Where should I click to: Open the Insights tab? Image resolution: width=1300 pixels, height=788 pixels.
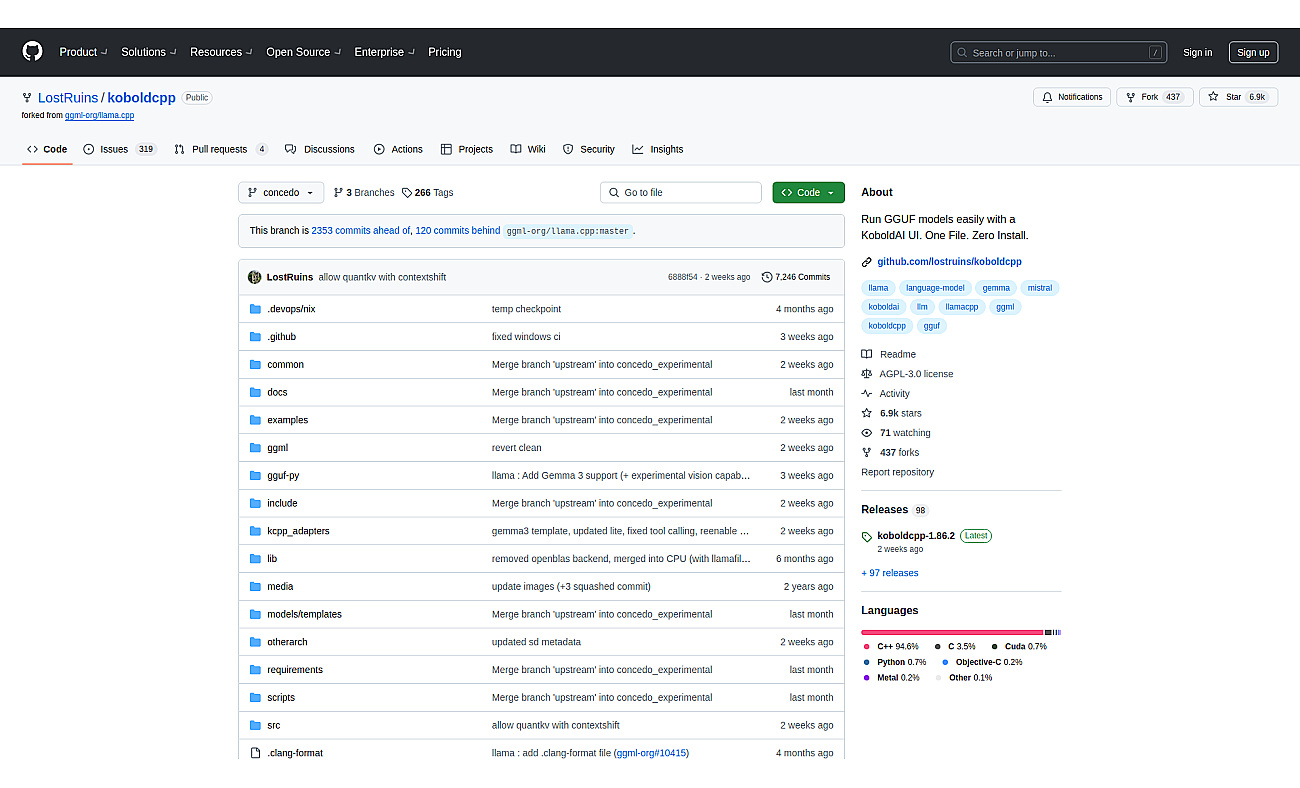pyautogui.click(x=658, y=149)
